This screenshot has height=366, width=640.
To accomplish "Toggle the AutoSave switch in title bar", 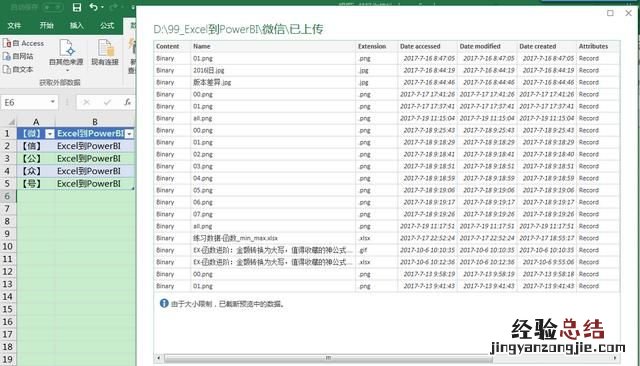I will [x=53, y=7].
